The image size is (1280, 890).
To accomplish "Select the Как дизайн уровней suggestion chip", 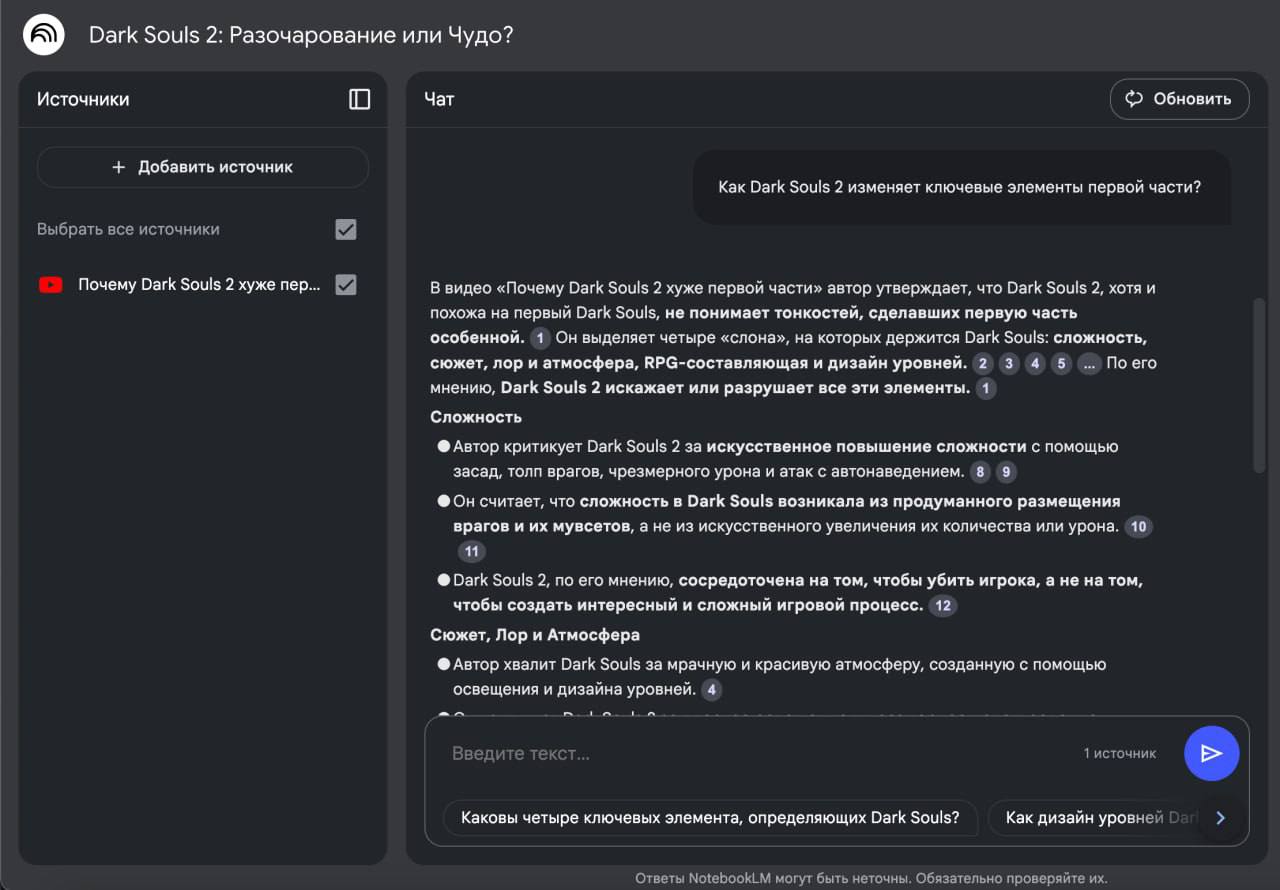I will (1100, 817).
